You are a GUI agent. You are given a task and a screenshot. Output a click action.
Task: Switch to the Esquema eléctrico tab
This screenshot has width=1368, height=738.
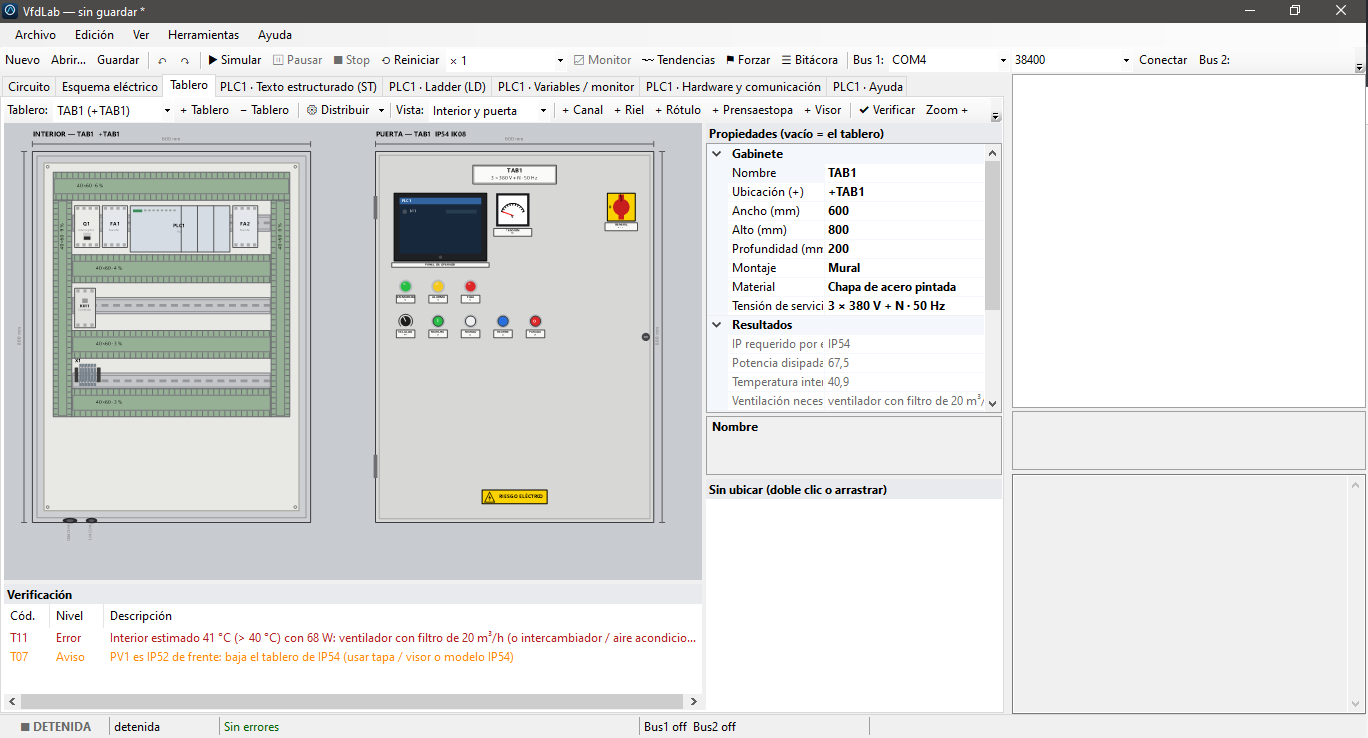(109, 87)
